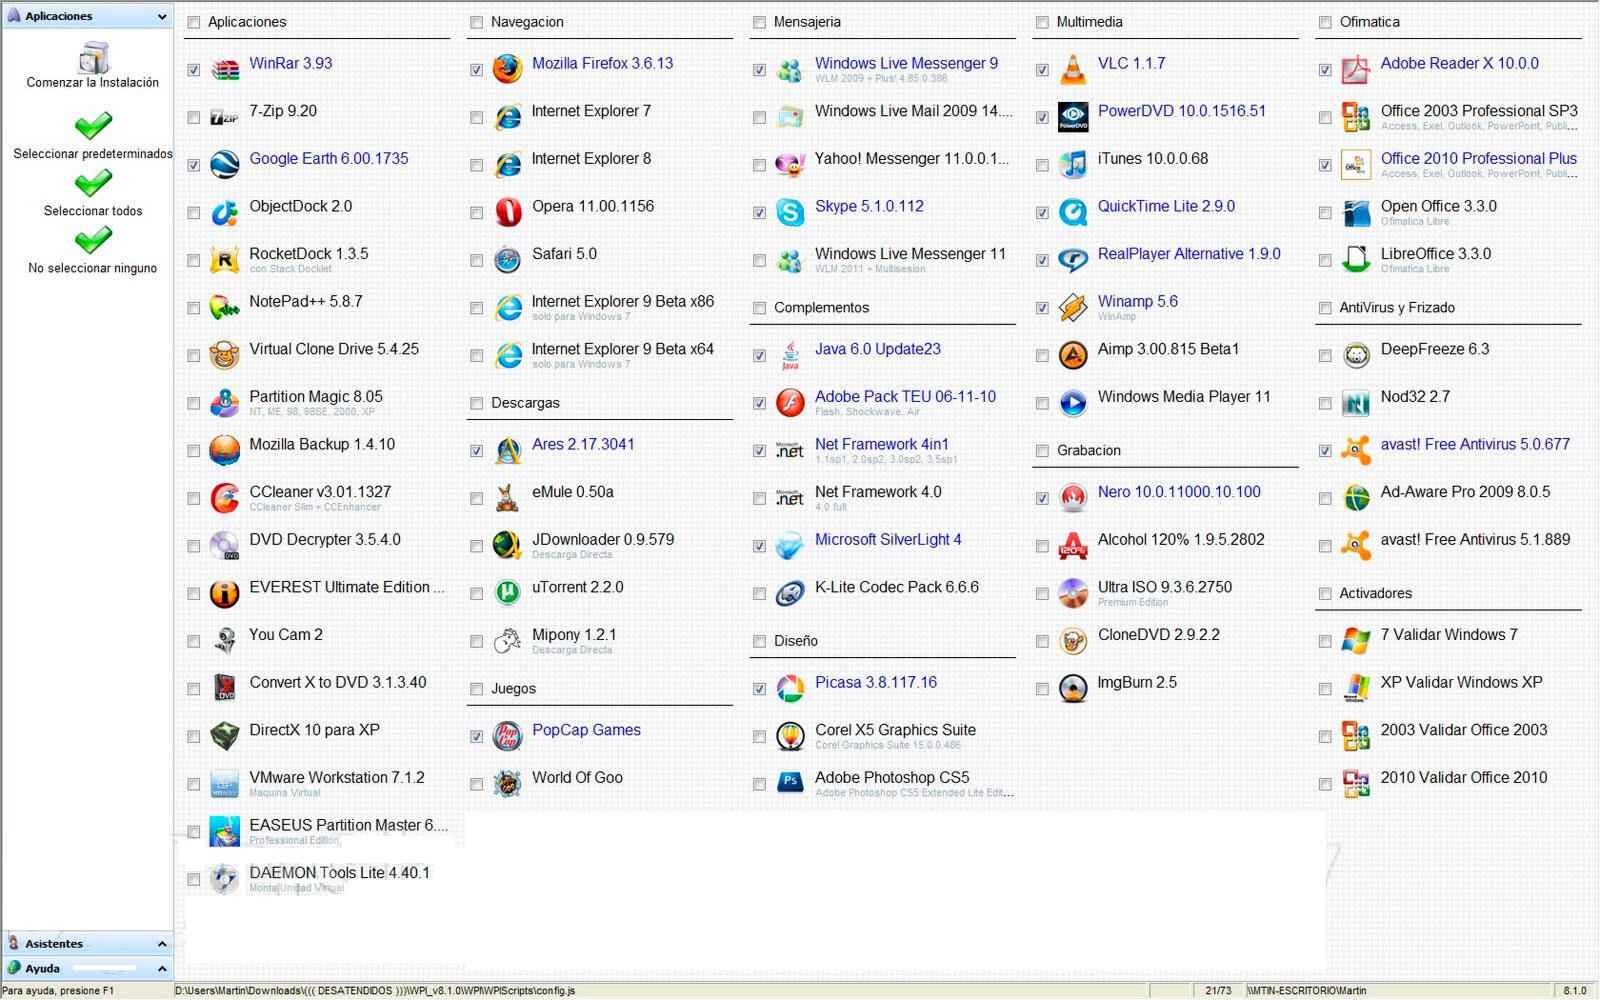
Task: Click the 21/73 counter in status bar
Action: click(x=1218, y=991)
